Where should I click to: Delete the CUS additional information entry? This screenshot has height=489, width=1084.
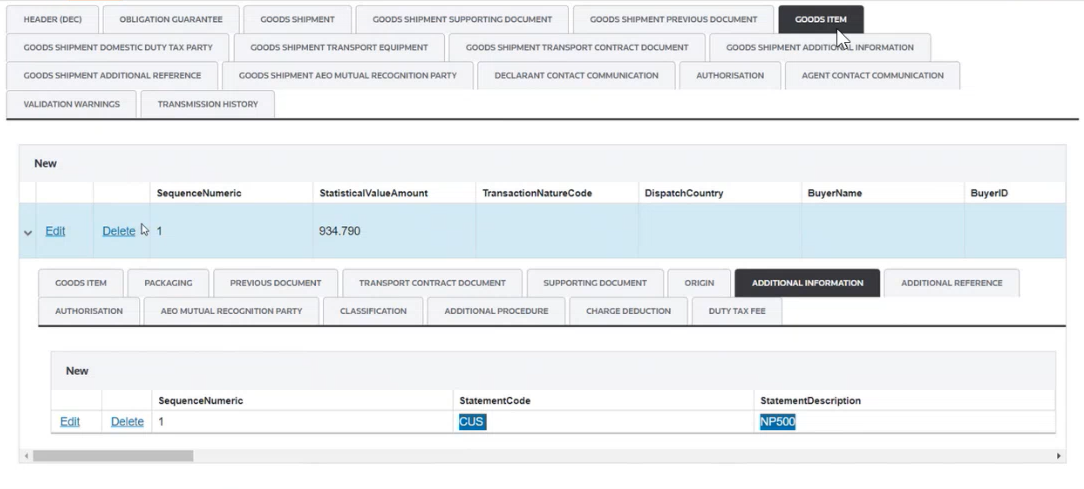(127, 422)
